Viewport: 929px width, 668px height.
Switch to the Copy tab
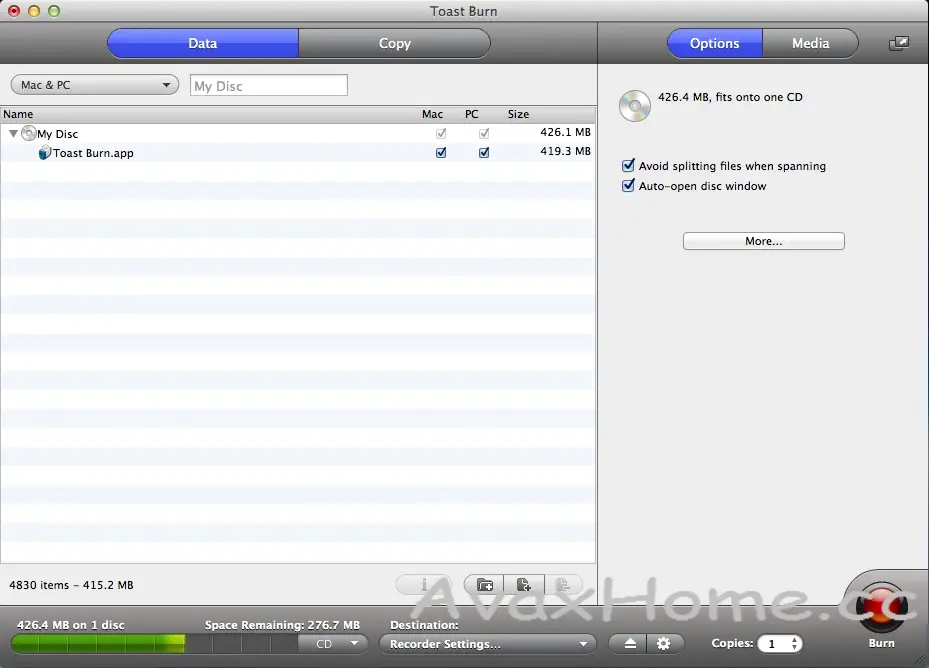395,43
